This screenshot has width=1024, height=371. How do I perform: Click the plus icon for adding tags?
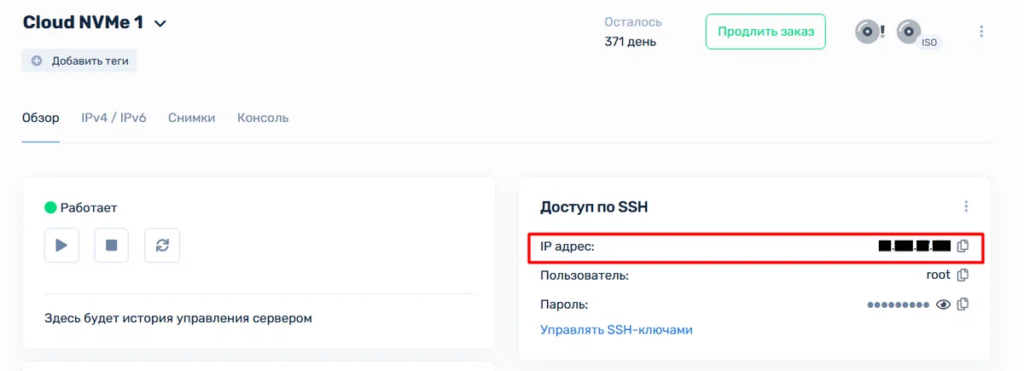pyautogui.click(x=37, y=61)
